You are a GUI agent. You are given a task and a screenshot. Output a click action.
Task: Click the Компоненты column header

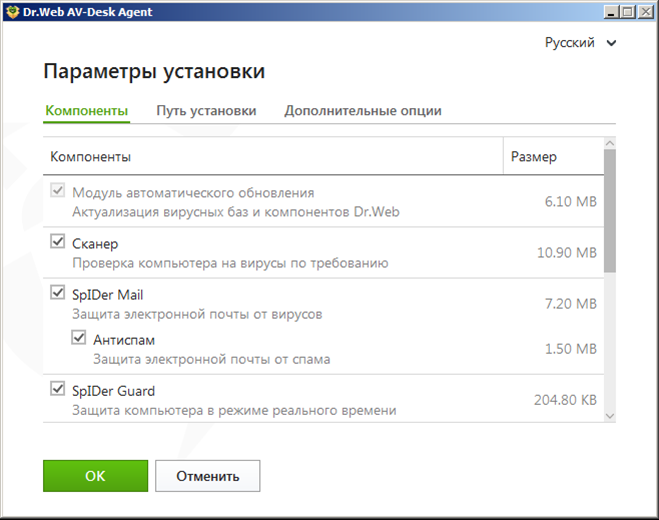pyautogui.click(x=90, y=157)
